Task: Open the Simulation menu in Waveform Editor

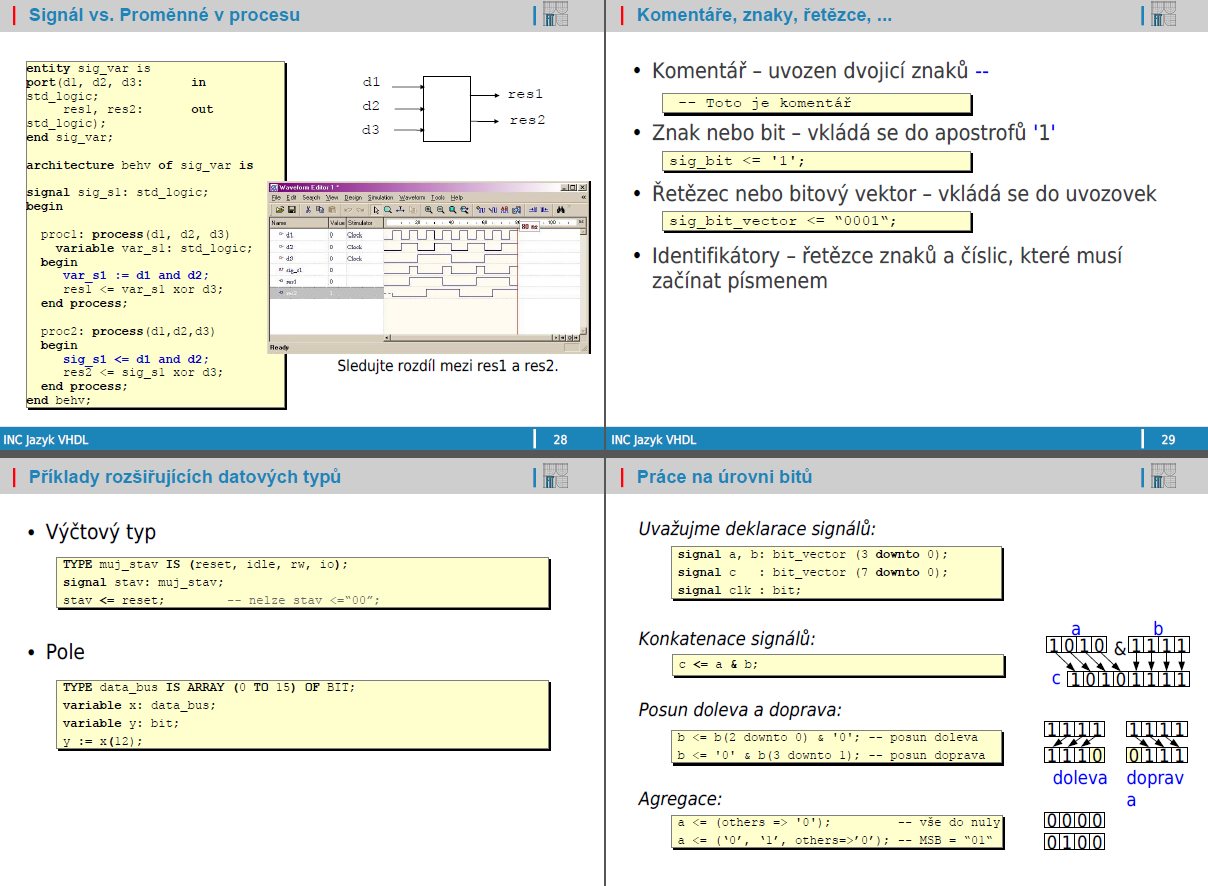Action: coord(381,198)
